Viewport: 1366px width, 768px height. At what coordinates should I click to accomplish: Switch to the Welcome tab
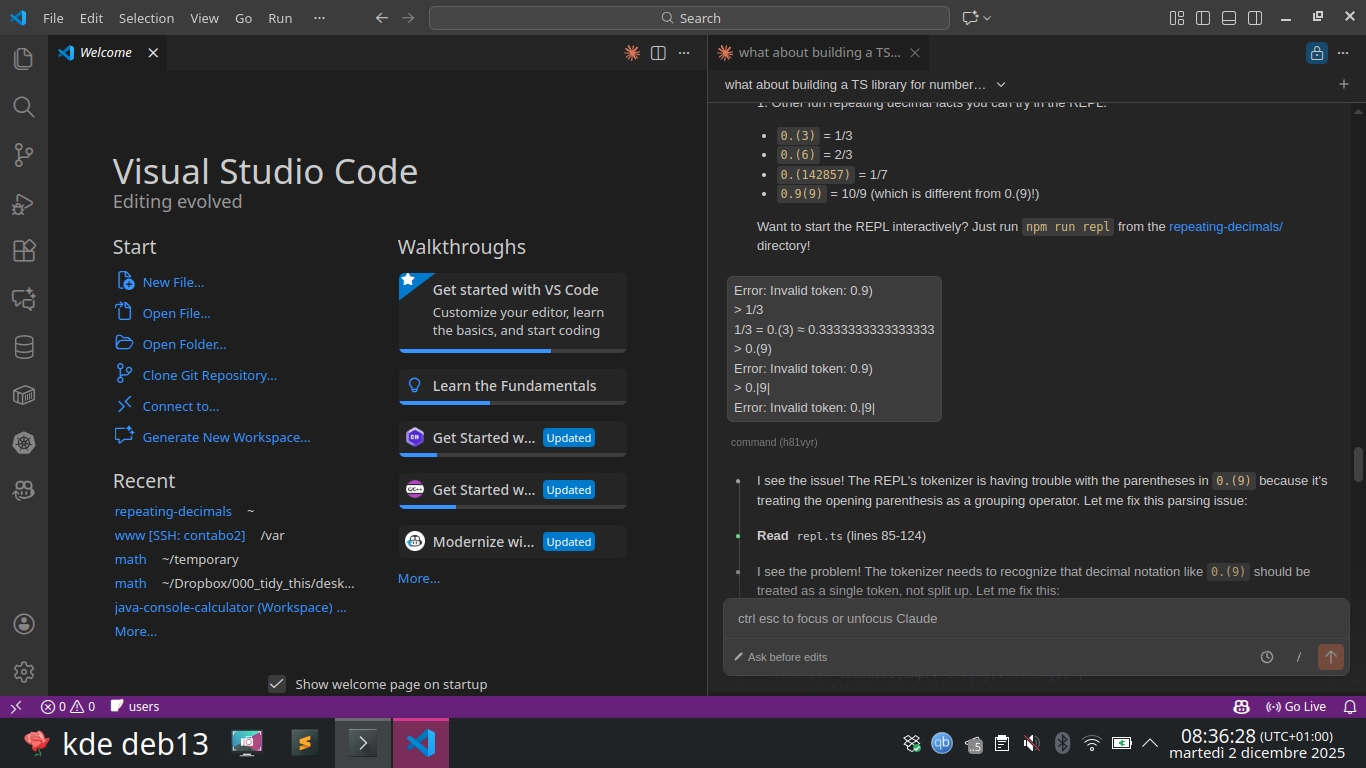[x=105, y=53]
